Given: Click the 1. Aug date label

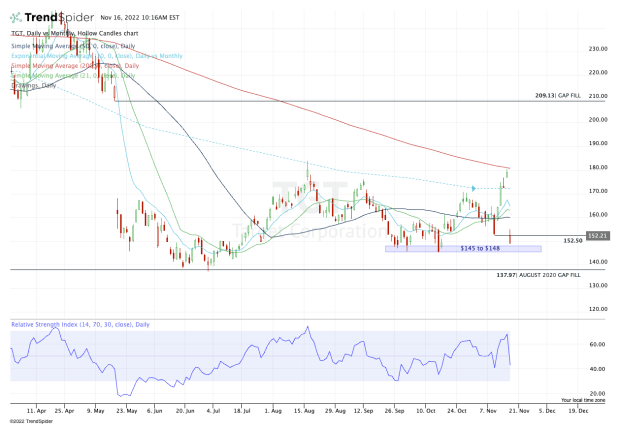Looking at the screenshot, I should point(273,411).
